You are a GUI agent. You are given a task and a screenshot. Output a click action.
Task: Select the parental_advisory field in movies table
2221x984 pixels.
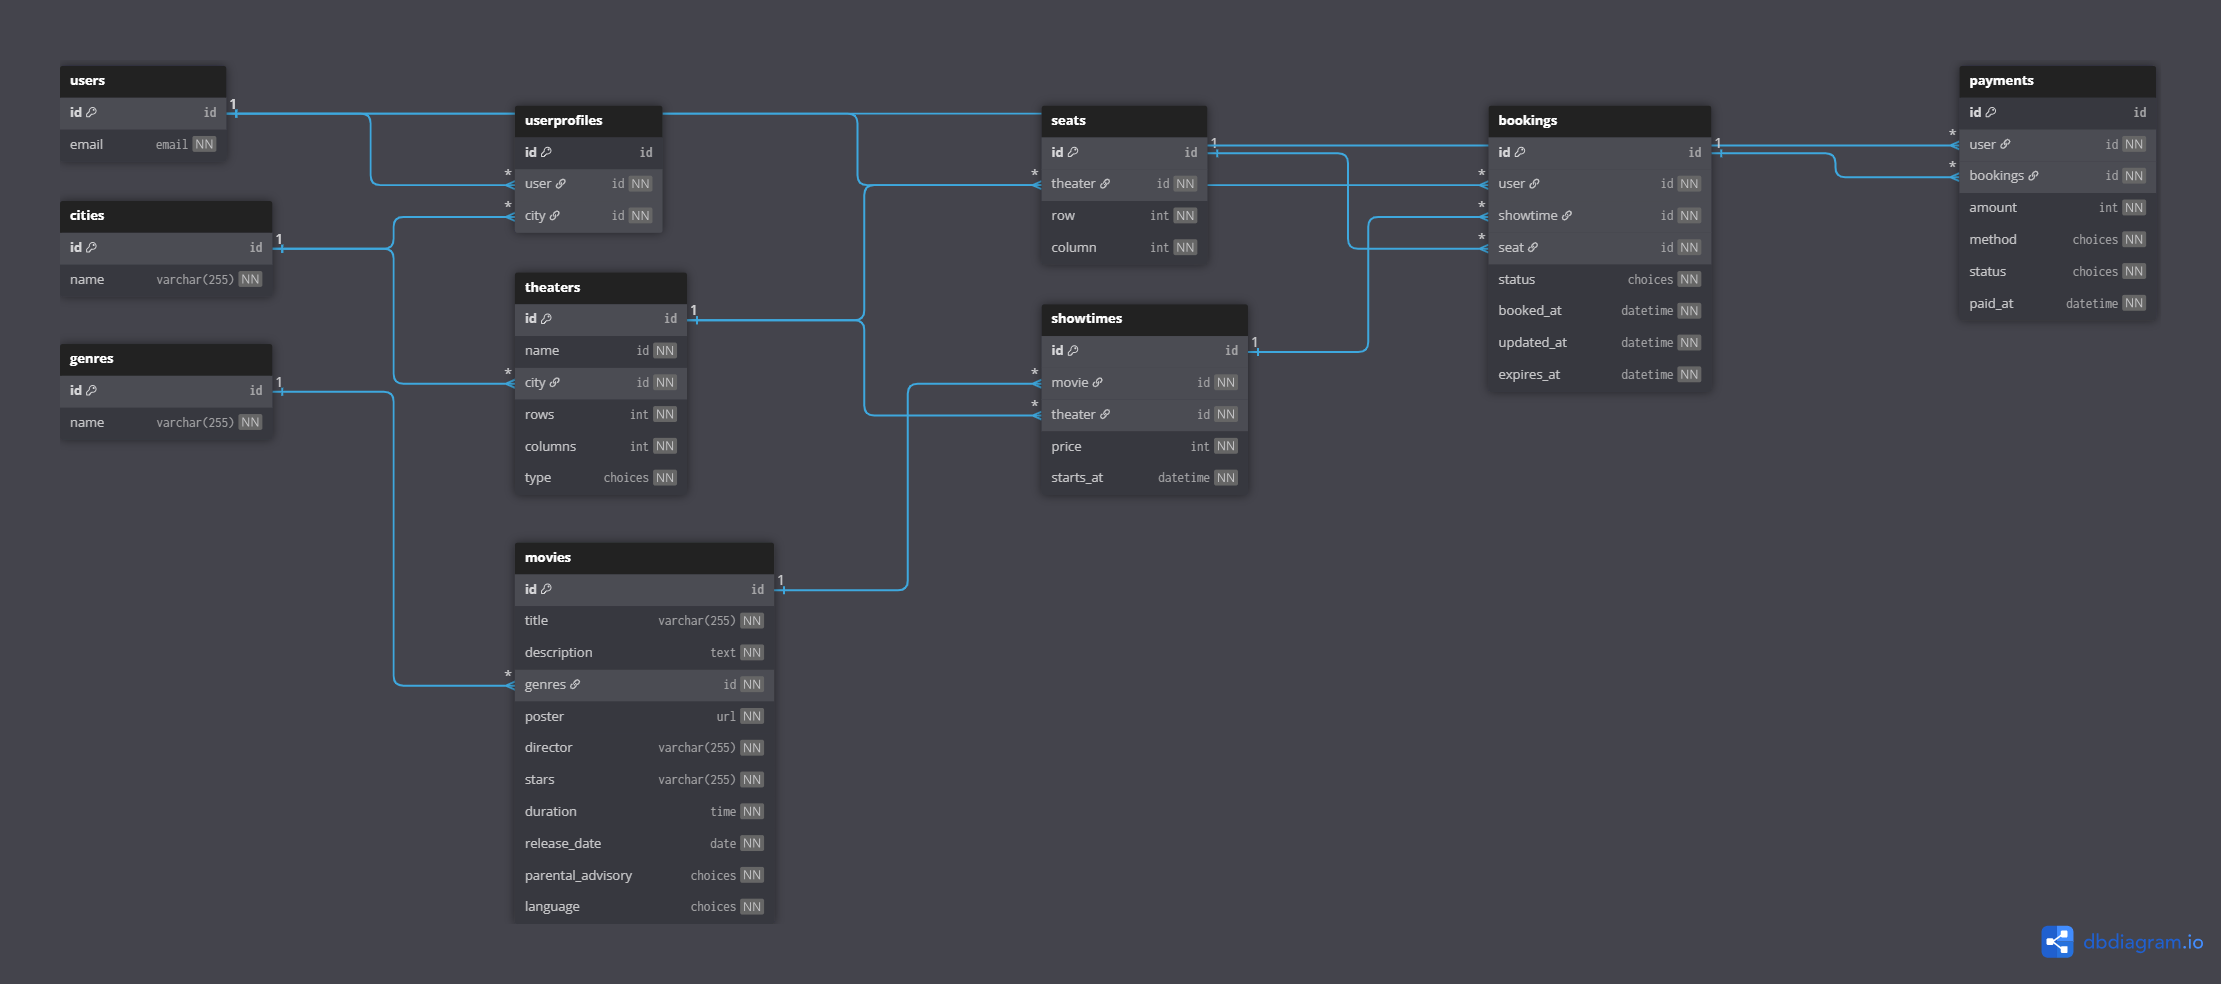[x=644, y=876]
